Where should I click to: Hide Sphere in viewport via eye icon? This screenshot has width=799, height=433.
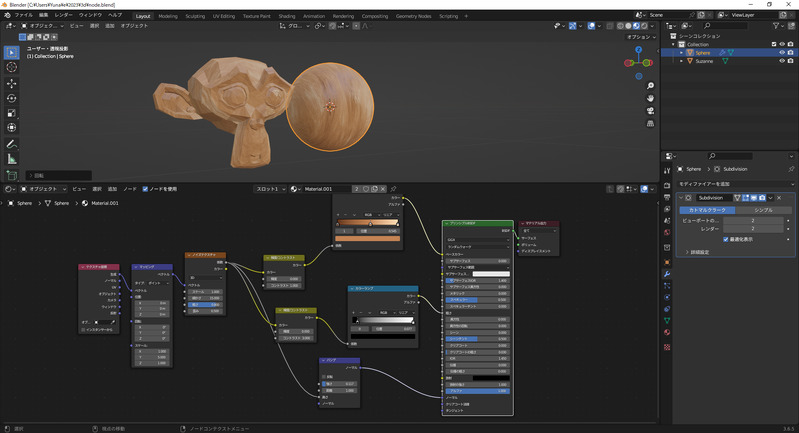click(x=782, y=52)
